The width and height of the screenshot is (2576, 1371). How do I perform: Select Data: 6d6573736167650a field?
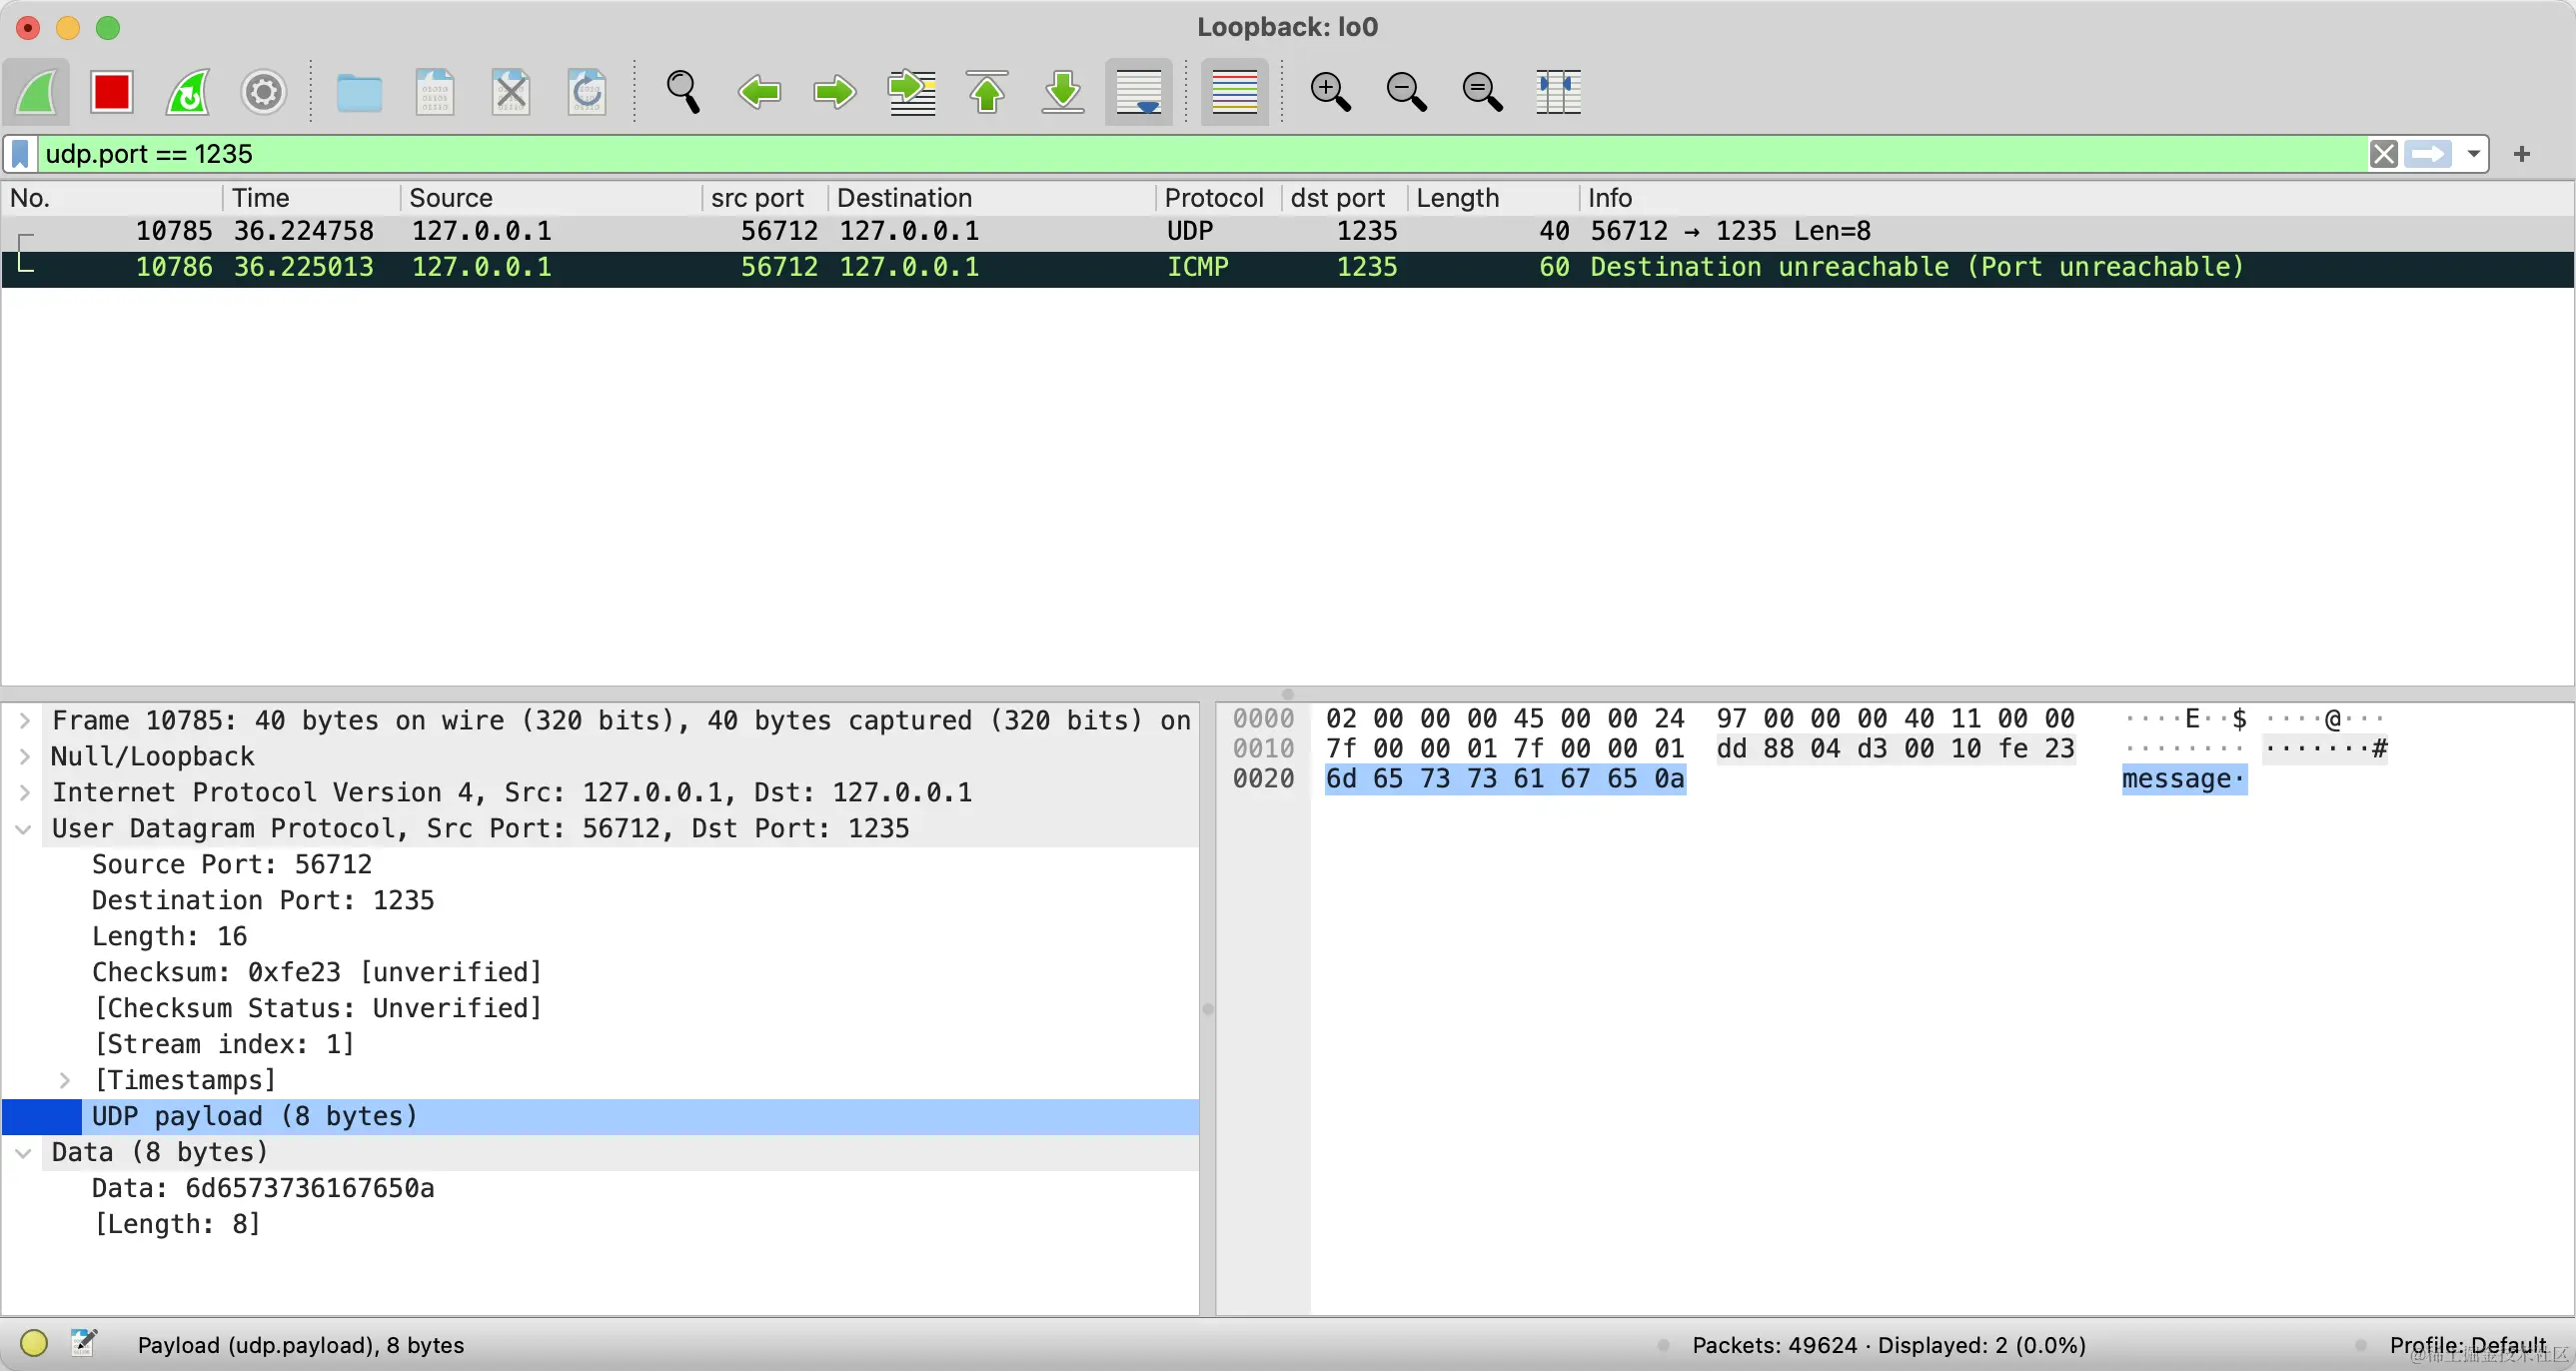click(263, 1189)
